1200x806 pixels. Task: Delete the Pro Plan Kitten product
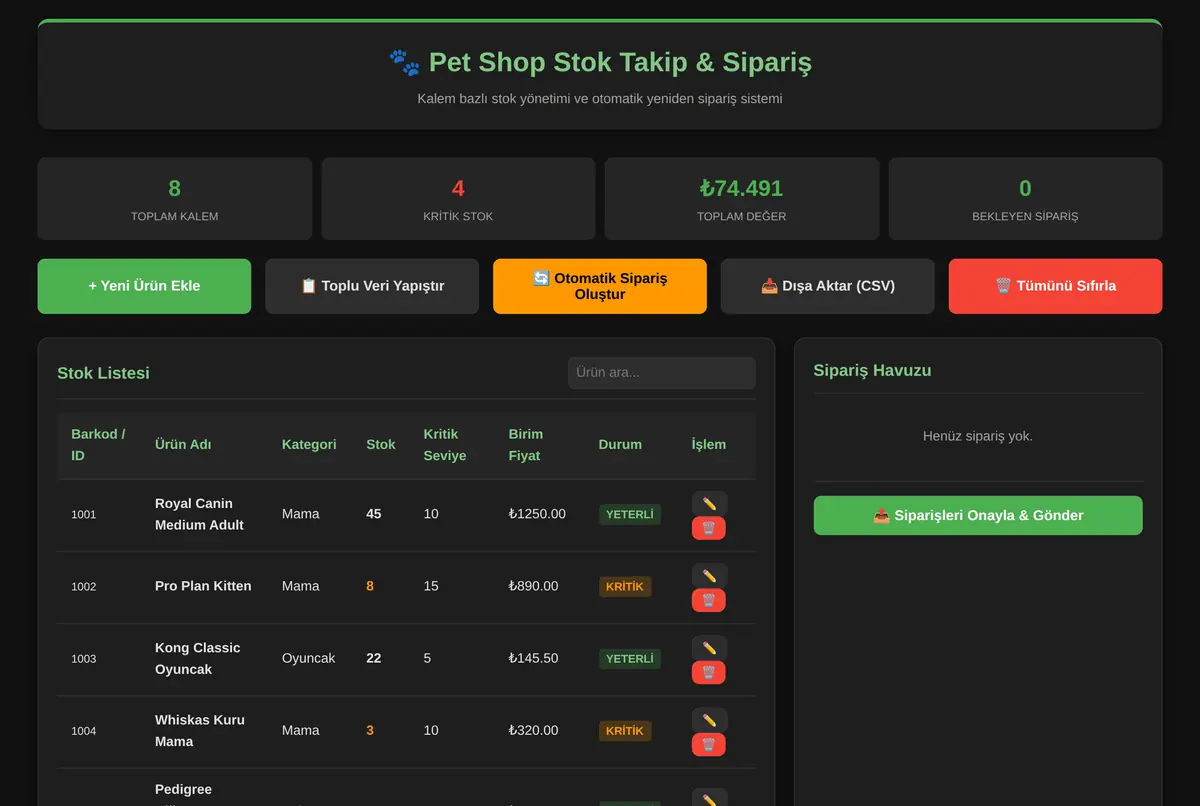[x=709, y=600]
